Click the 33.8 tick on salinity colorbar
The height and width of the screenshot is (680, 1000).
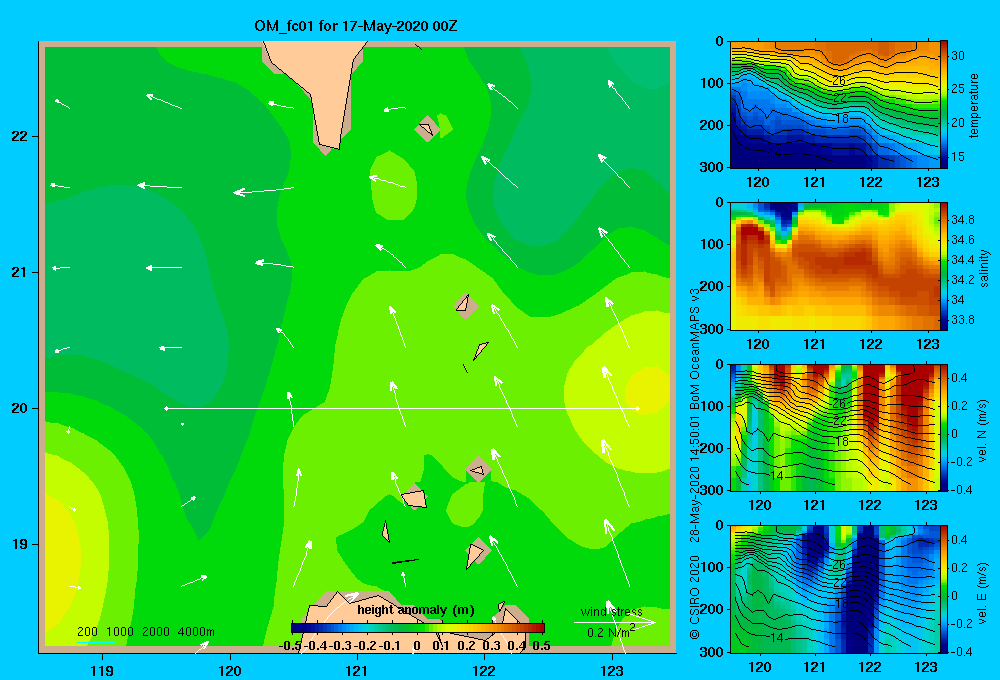tap(962, 320)
